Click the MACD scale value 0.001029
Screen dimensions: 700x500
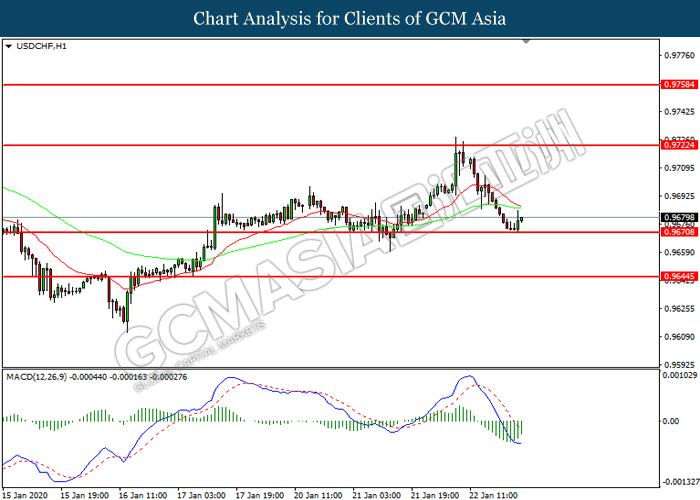[x=679, y=375]
